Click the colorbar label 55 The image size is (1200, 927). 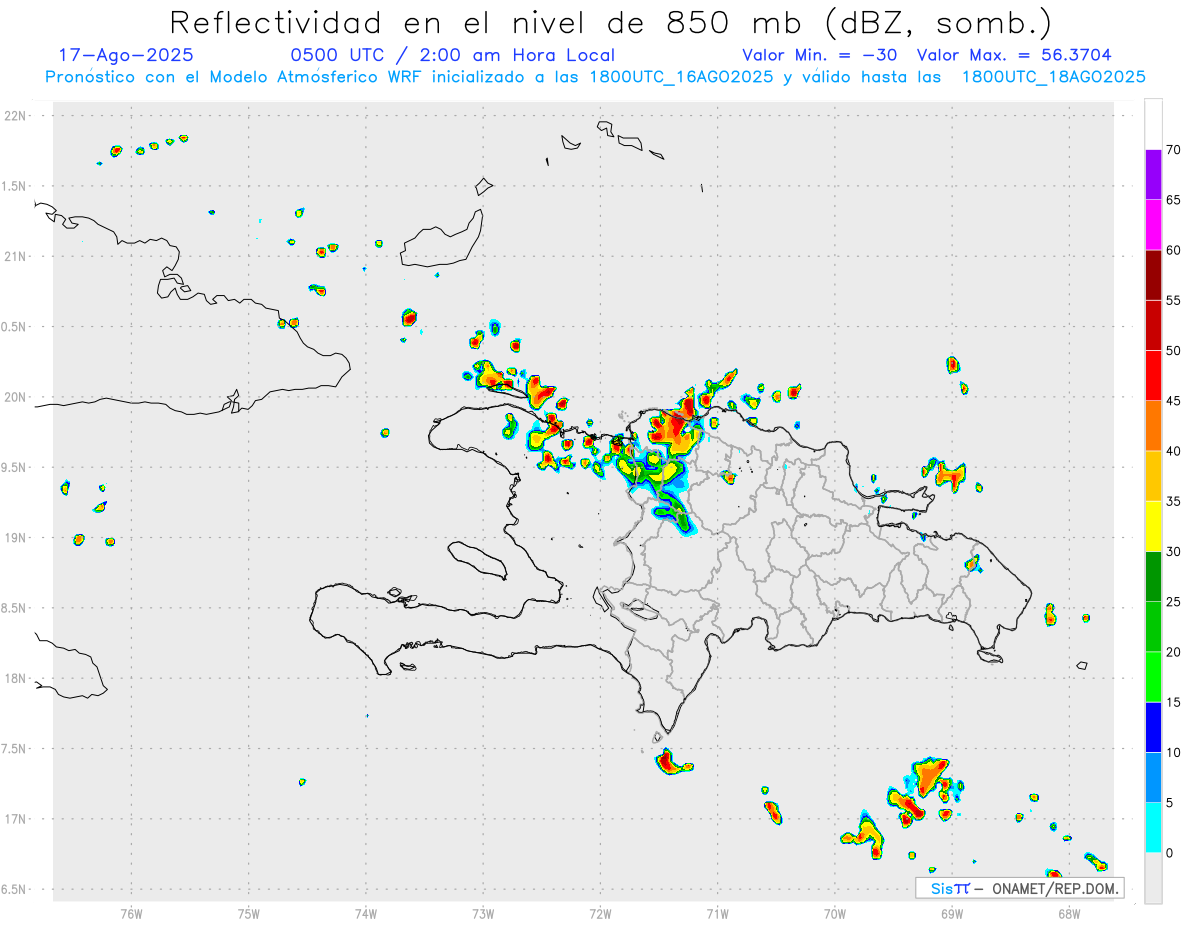pyautogui.click(x=1174, y=300)
